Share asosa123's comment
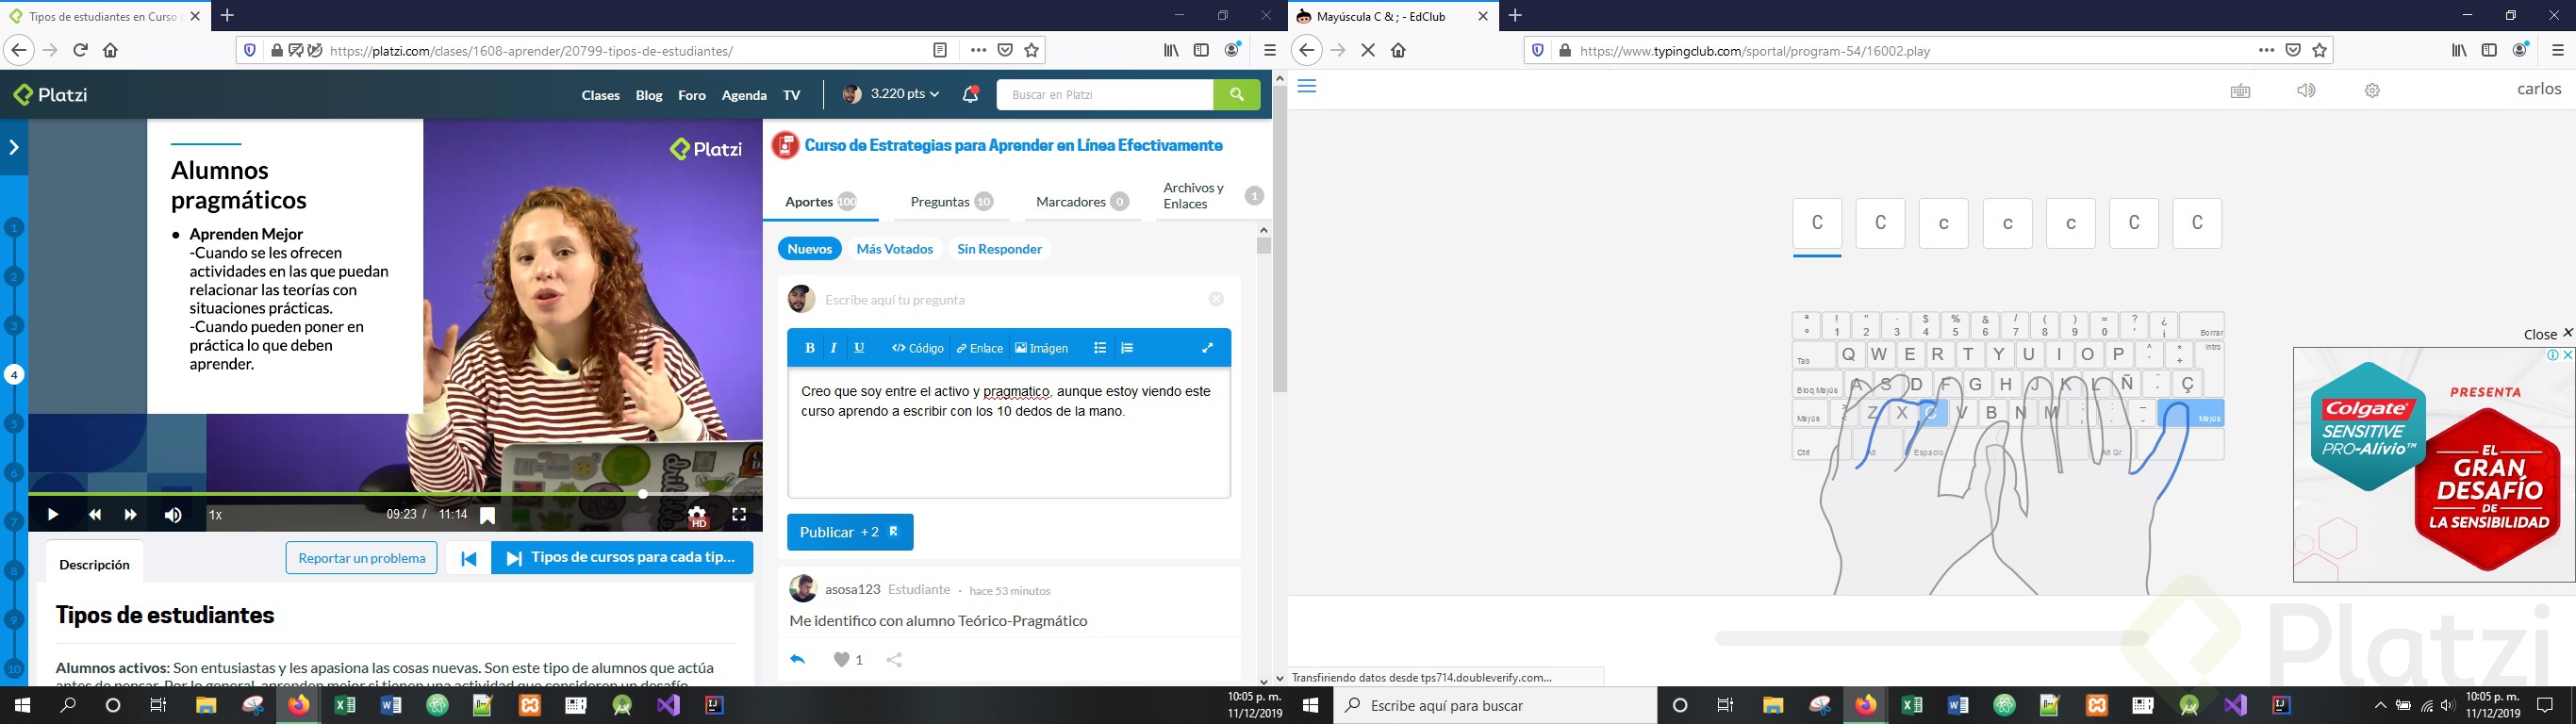Screen dimensions: 2576x724 tap(894, 660)
